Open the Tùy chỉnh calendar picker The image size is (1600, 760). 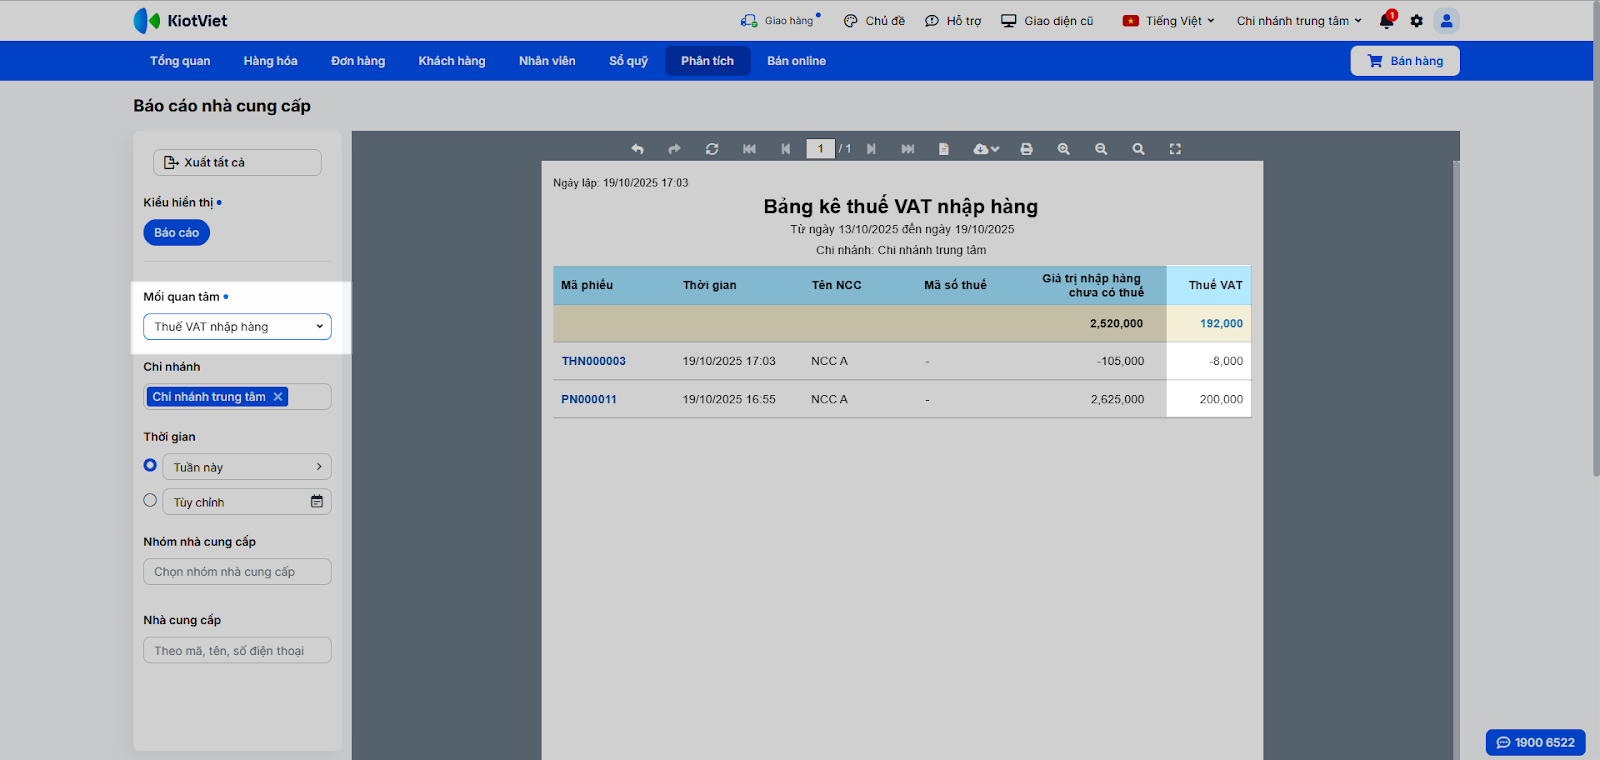tap(317, 502)
